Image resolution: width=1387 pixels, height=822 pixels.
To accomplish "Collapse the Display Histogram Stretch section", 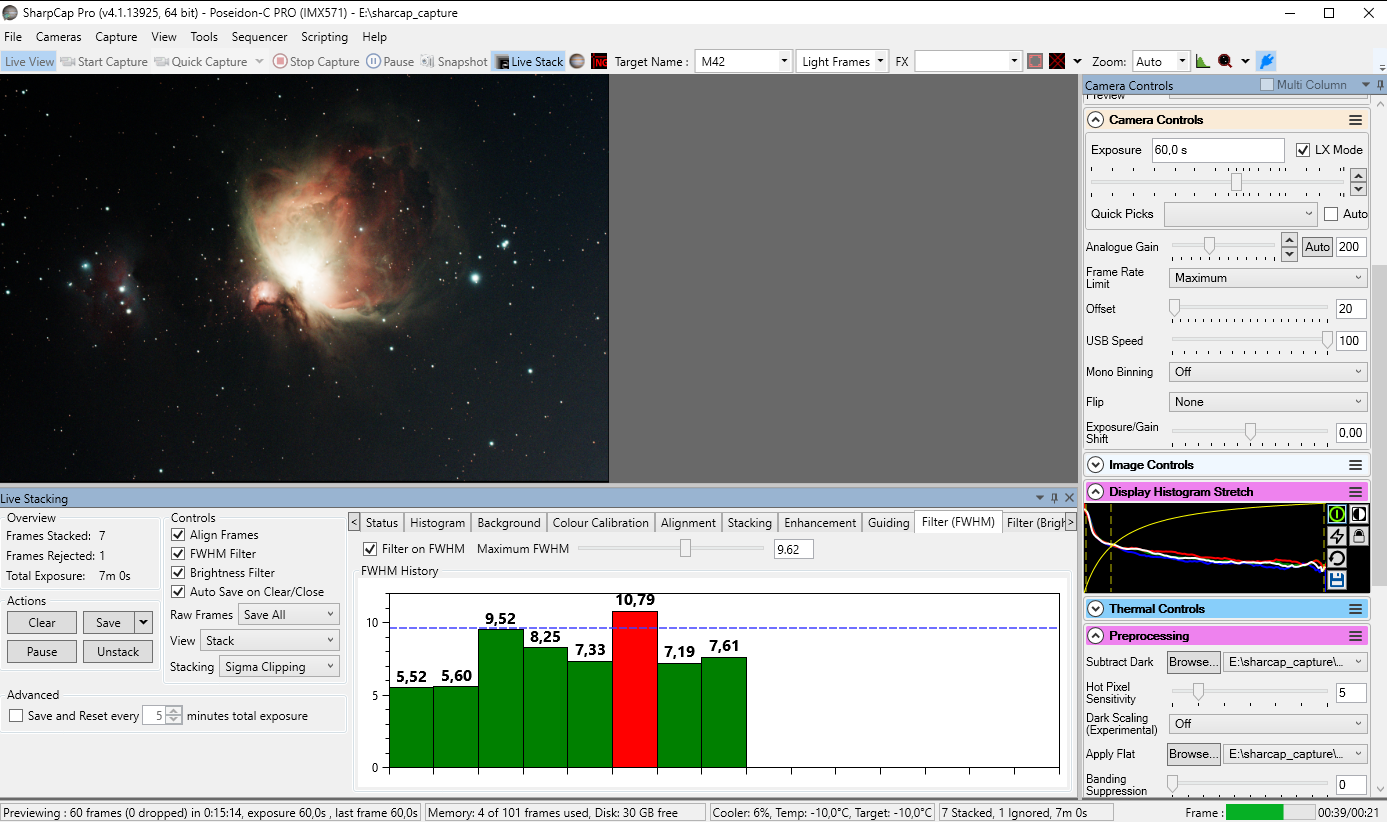I will click(1096, 492).
